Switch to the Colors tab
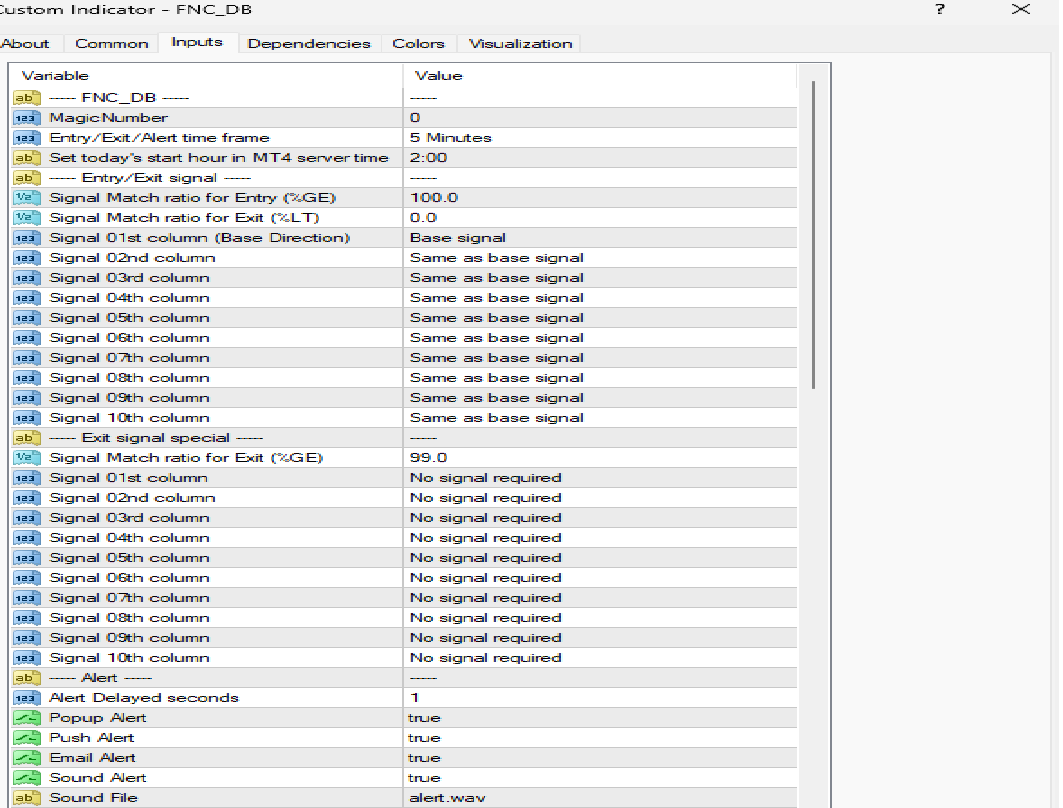Screen dimensions: 1063x808 tap(418, 43)
